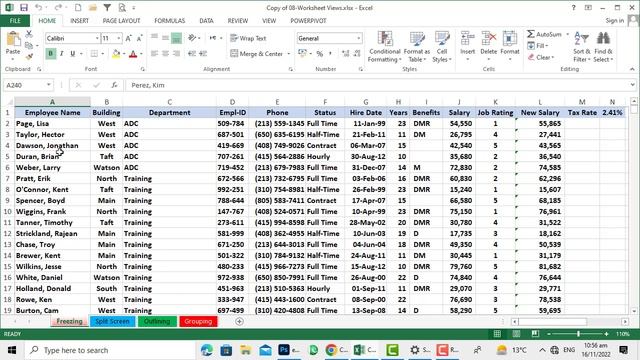Open the Find & Select menu
This screenshot has height=360, width=640.
click(x=603, y=47)
